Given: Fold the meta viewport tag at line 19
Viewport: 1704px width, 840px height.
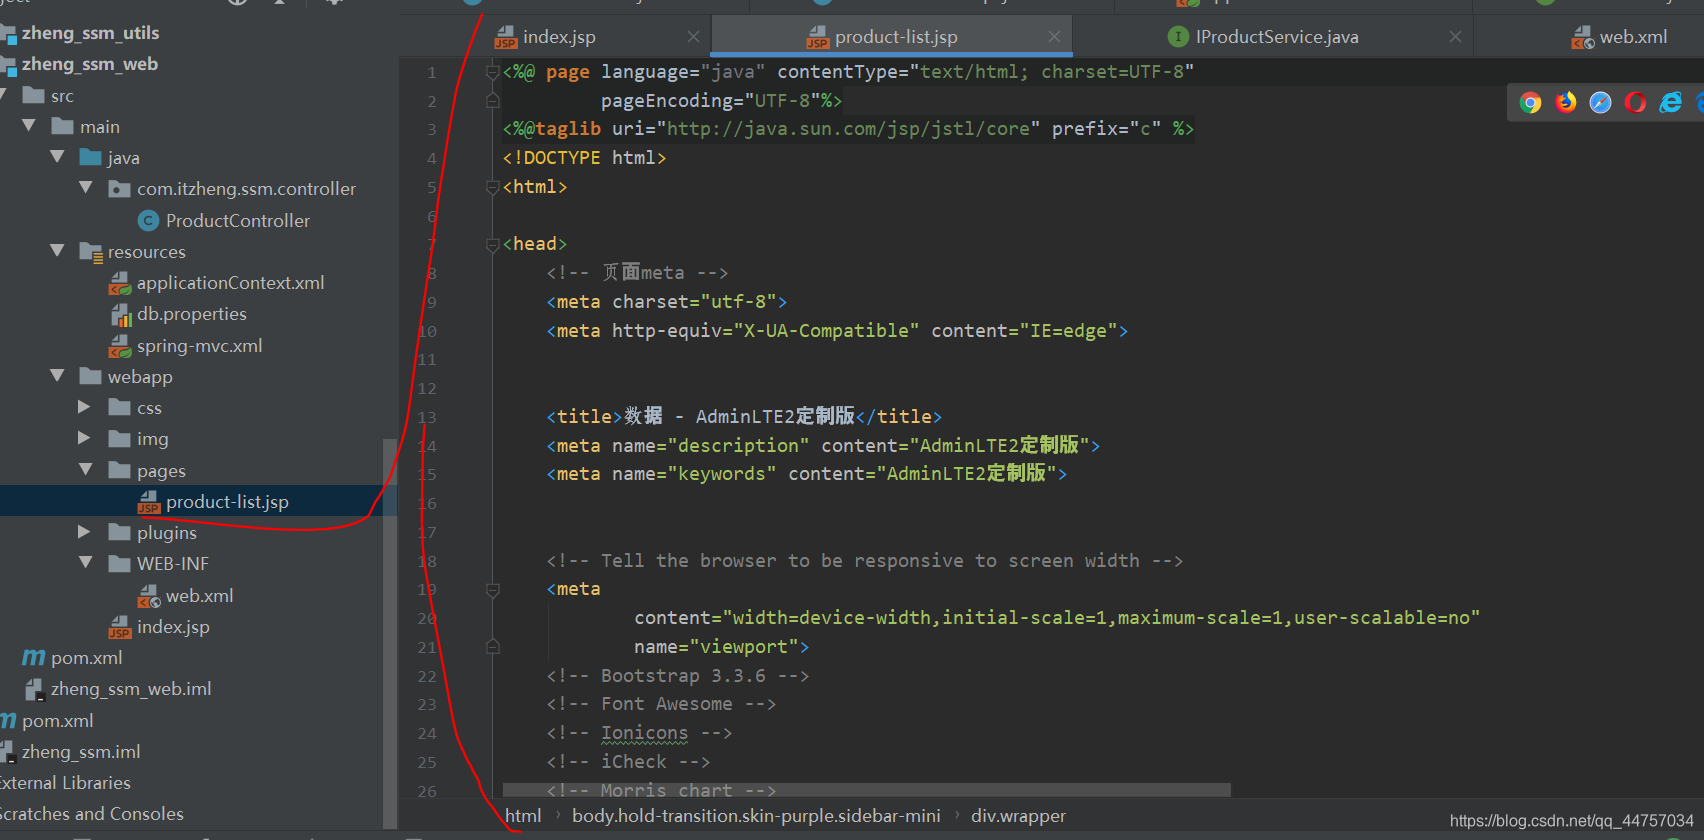Looking at the screenshot, I should pyautogui.click(x=492, y=590).
